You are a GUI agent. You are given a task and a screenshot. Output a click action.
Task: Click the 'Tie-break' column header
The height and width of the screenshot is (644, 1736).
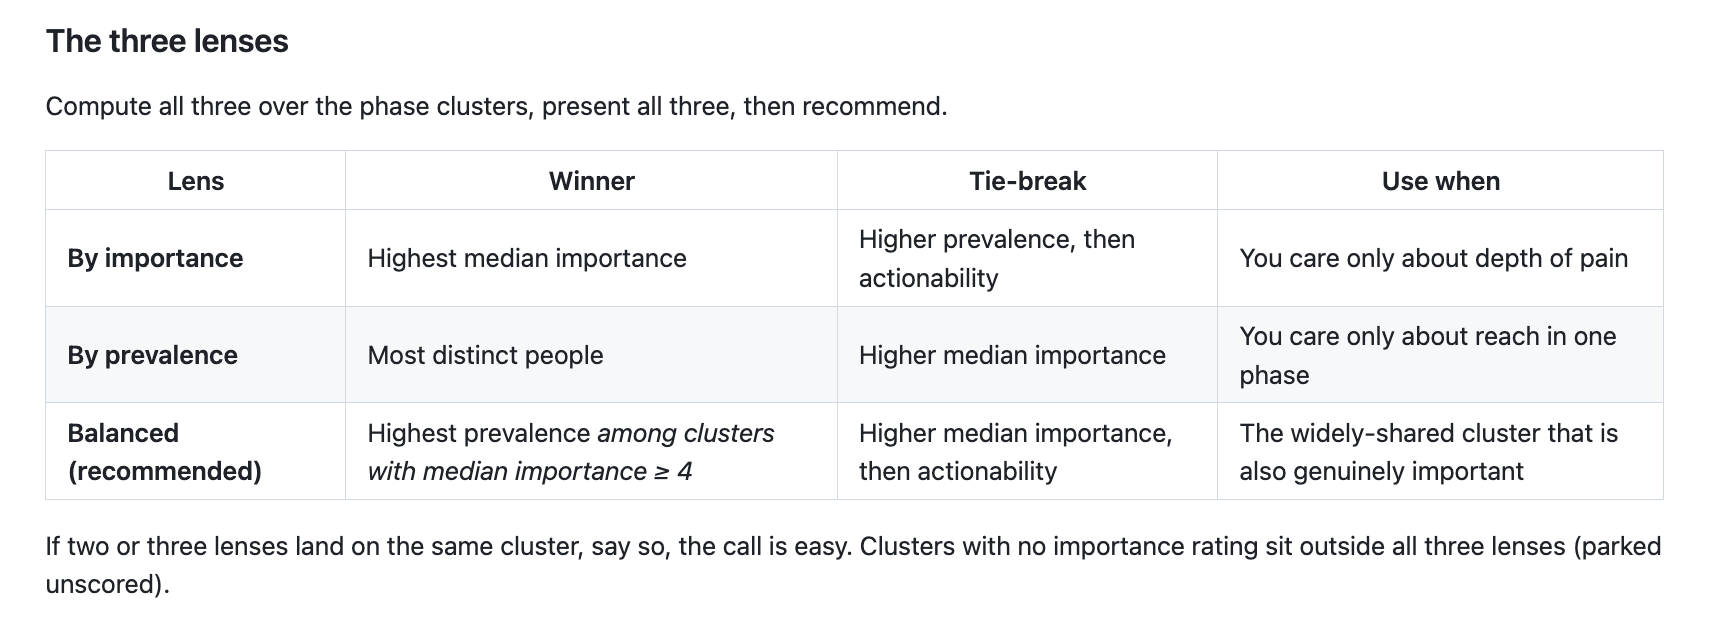[1027, 181]
